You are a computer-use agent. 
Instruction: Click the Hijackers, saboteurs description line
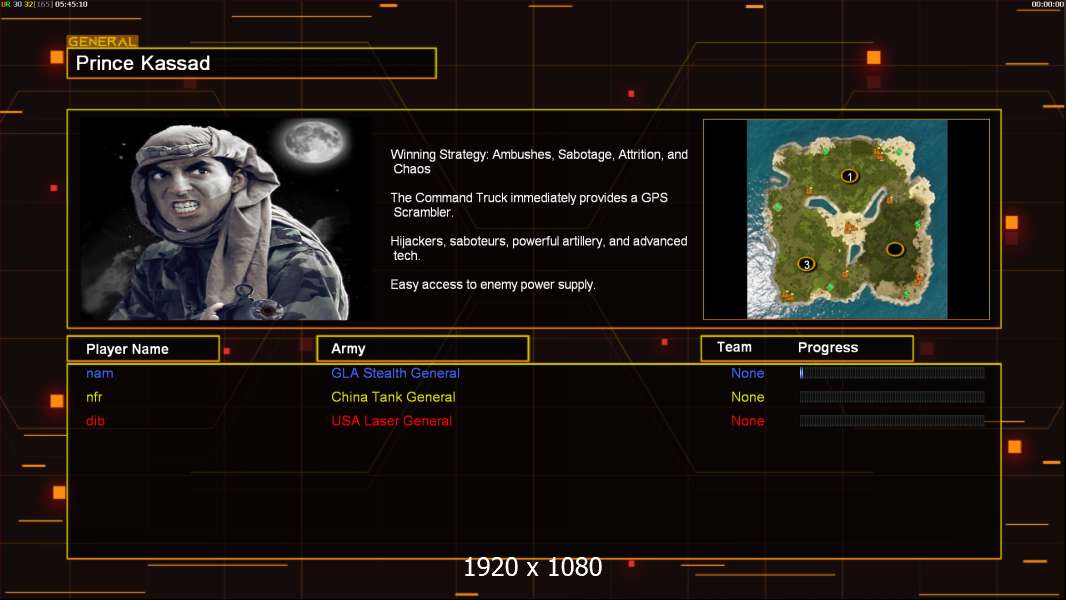(538, 248)
